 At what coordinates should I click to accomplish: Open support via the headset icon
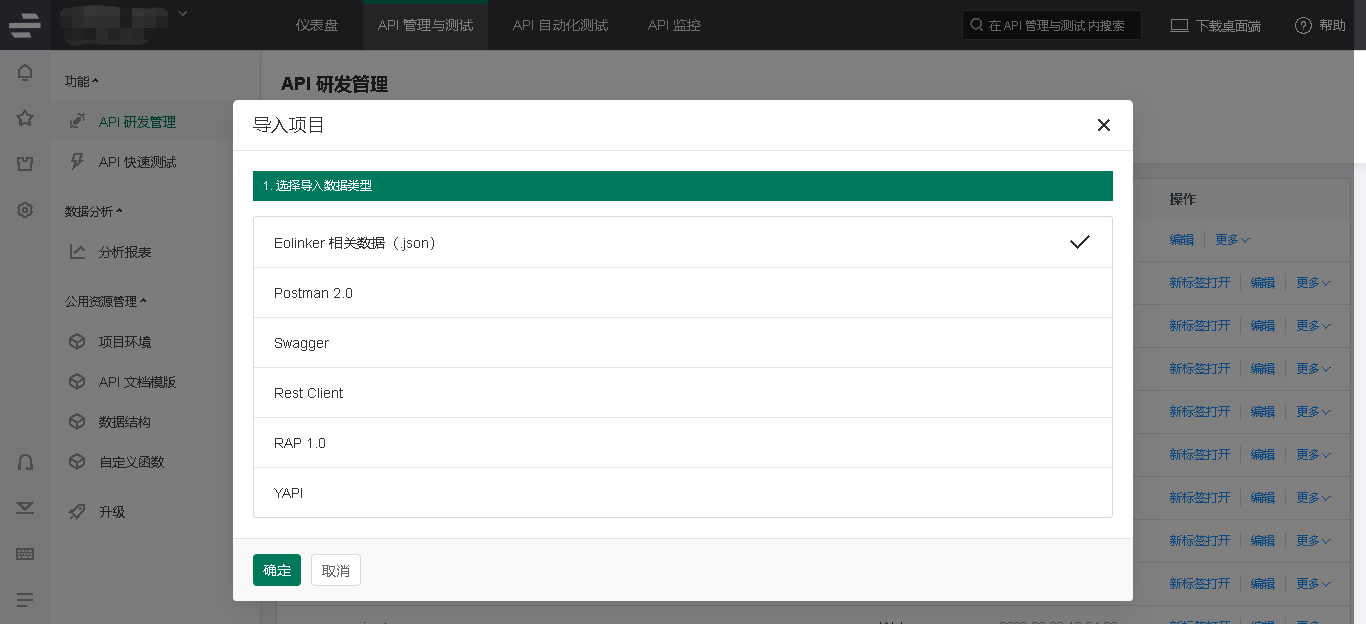pyautogui.click(x=25, y=462)
